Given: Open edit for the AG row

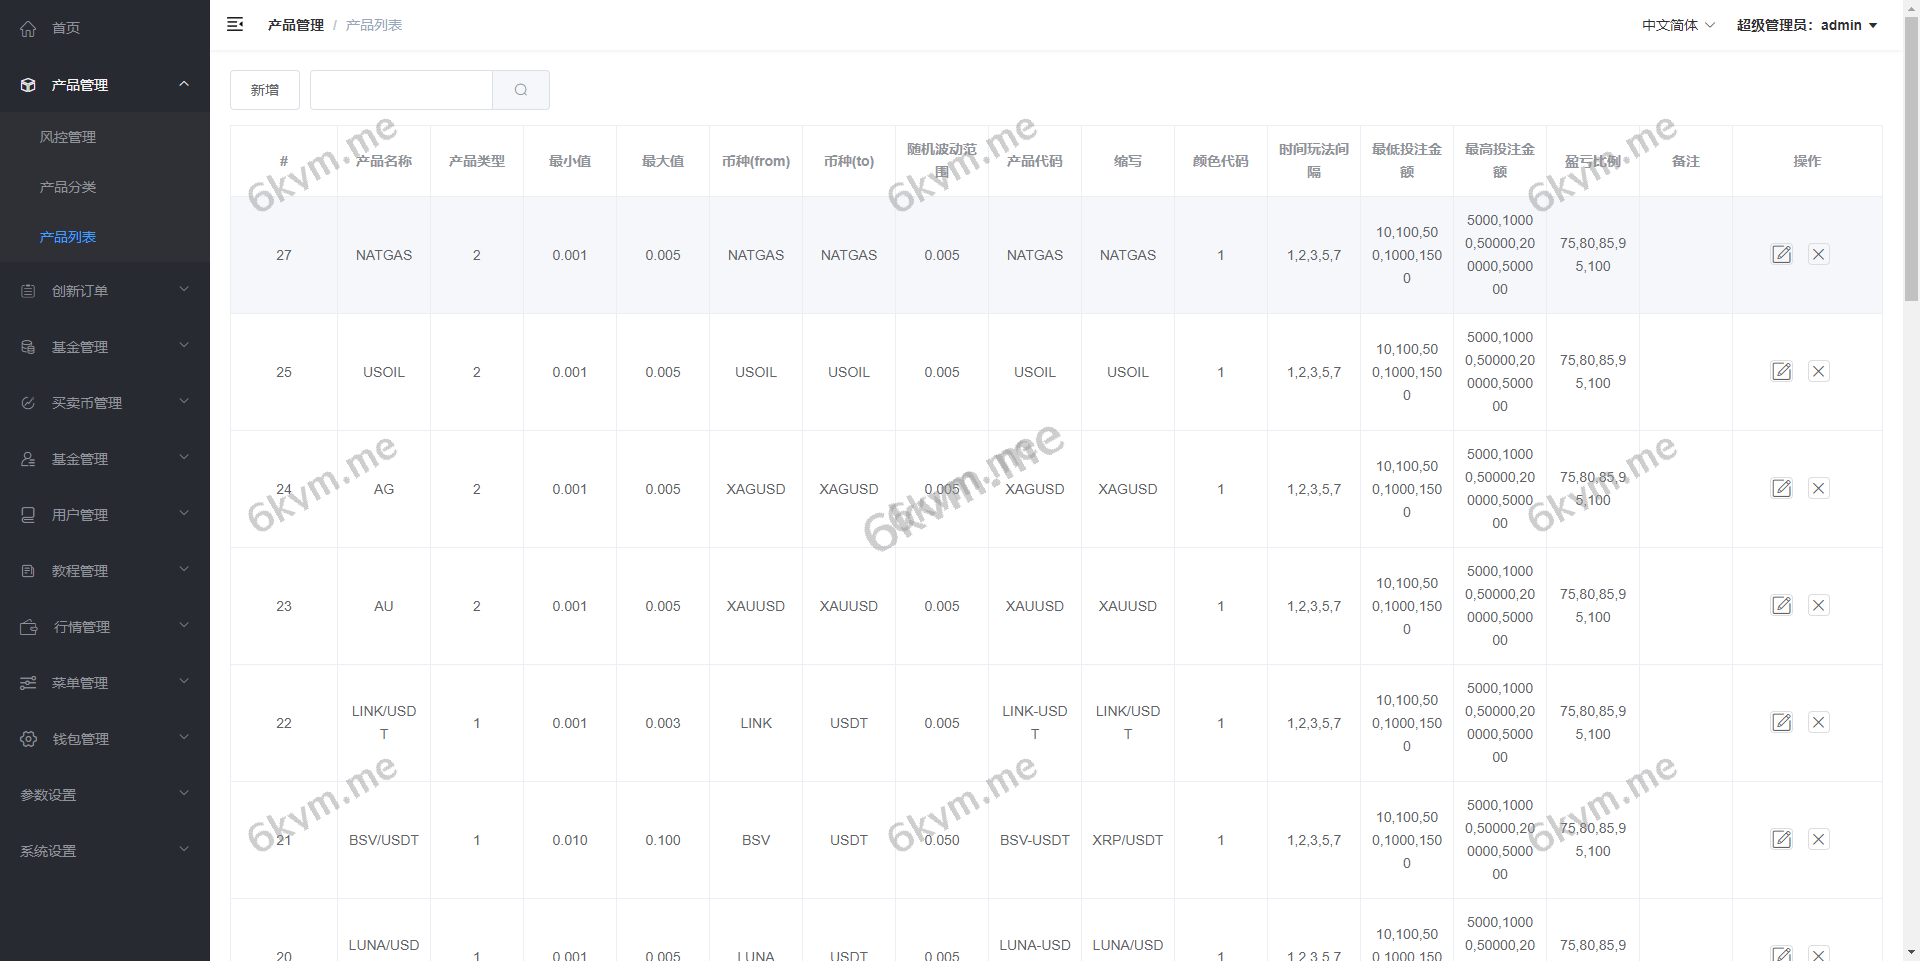Looking at the screenshot, I should pos(1781,488).
